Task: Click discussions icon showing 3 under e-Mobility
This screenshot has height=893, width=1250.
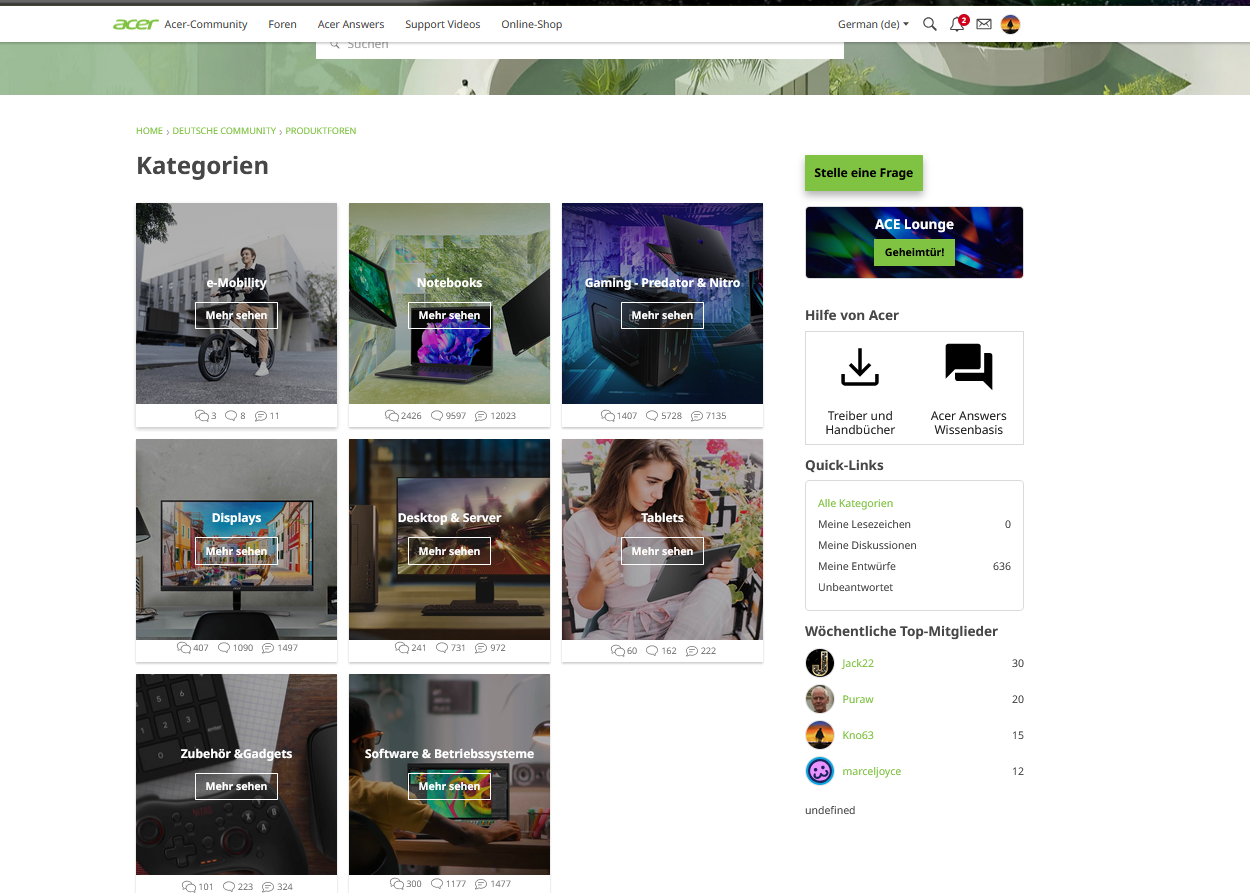Action: coord(202,415)
